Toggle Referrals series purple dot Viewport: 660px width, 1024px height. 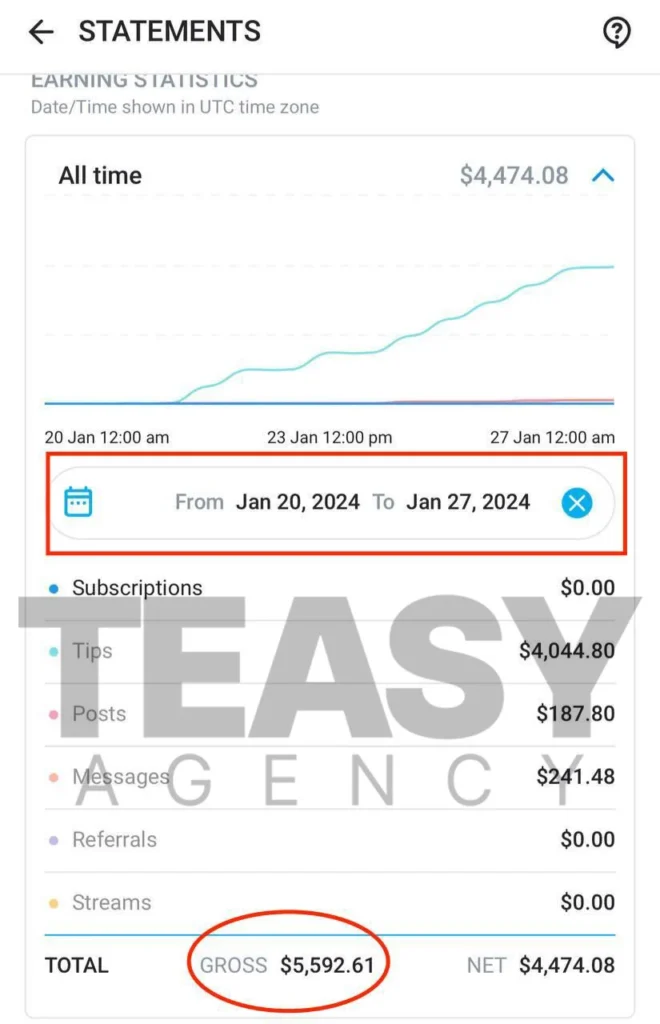click(x=54, y=840)
